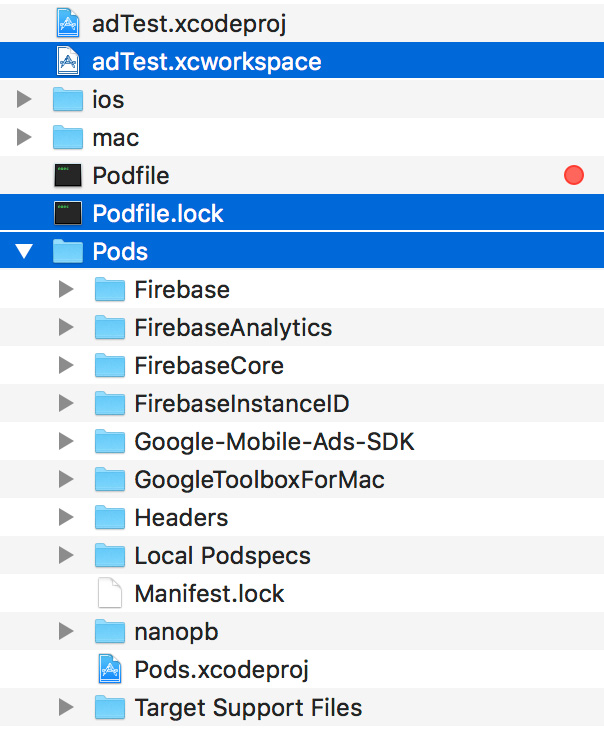Expand the ios folder
The height and width of the screenshot is (734, 604).
point(25,100)
